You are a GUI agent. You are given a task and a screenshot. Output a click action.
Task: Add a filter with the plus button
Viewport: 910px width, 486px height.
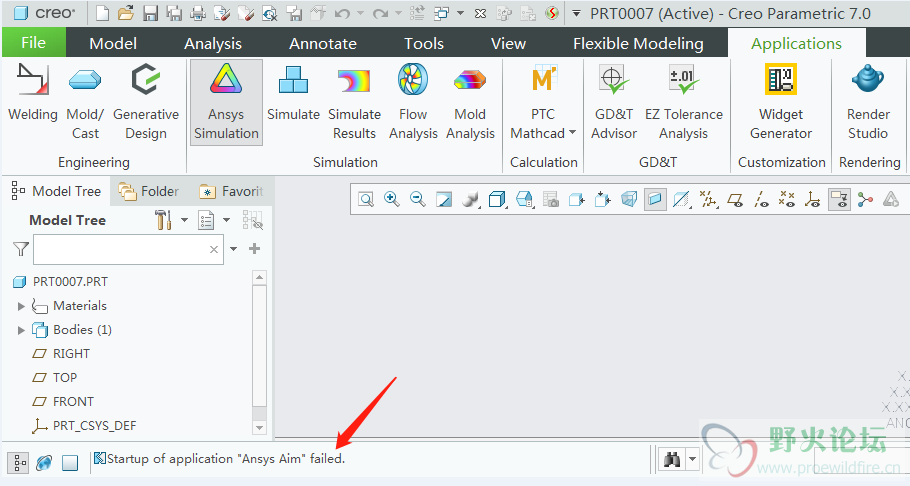click(x=254, y=249)
